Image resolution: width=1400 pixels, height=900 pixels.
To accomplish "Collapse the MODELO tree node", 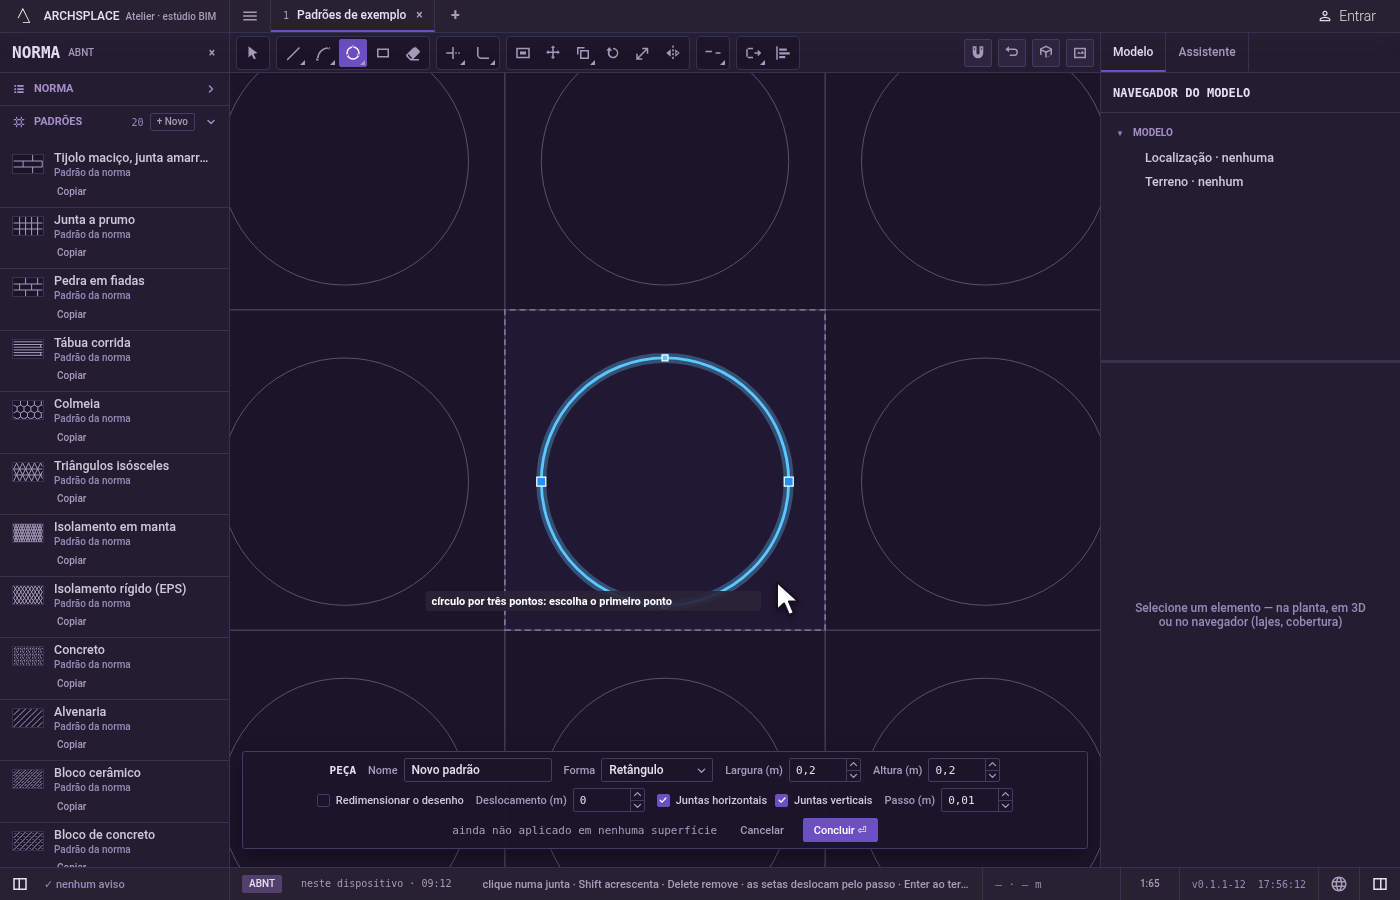I will [x=1120, y=133].
